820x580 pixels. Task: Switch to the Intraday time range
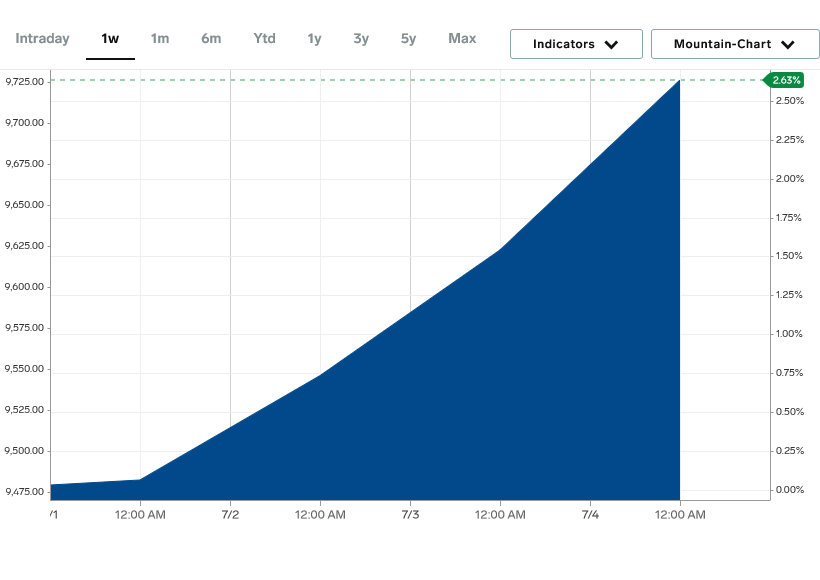pyautogui.click(x=42, y=39)
